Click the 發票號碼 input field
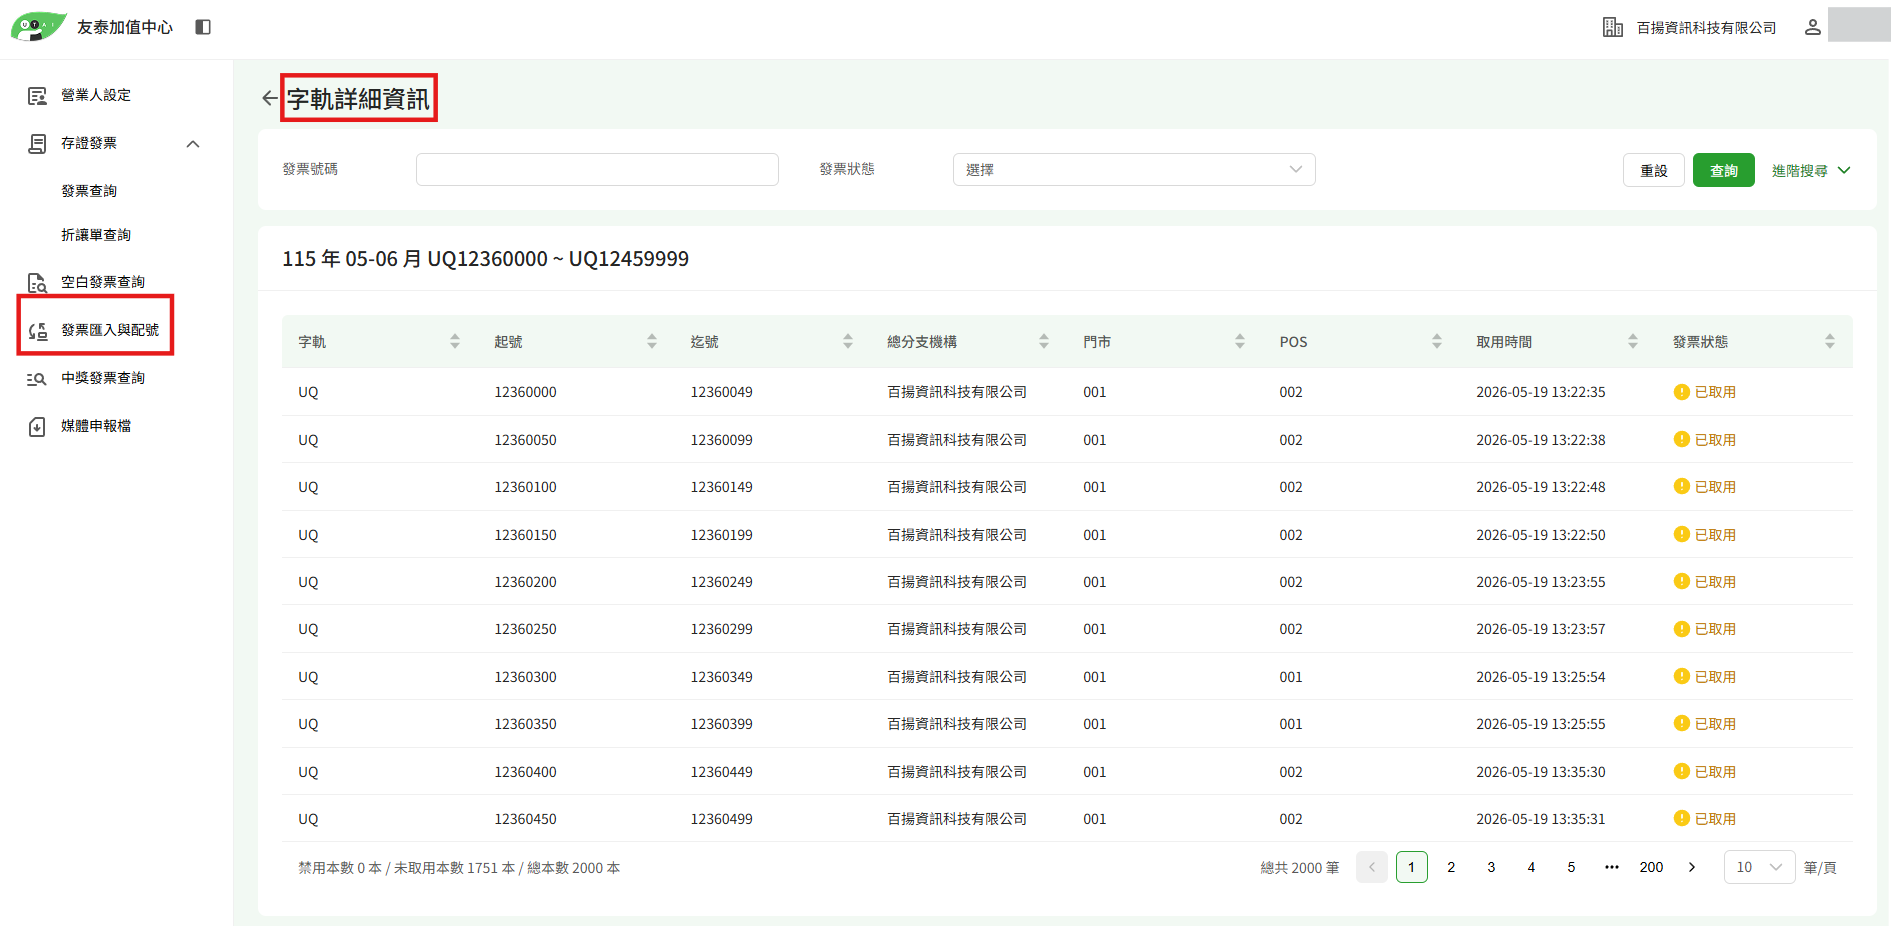 tap(597, 170)
